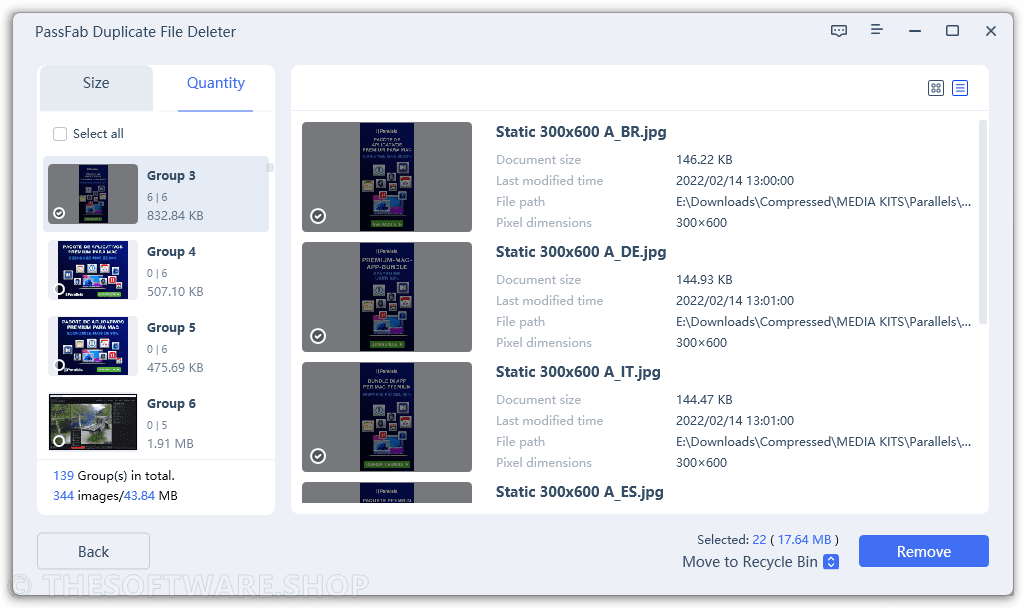Click file path of A_BR.jpg
This screenshot has height=608, width=1026.
(x=823, y=202)
